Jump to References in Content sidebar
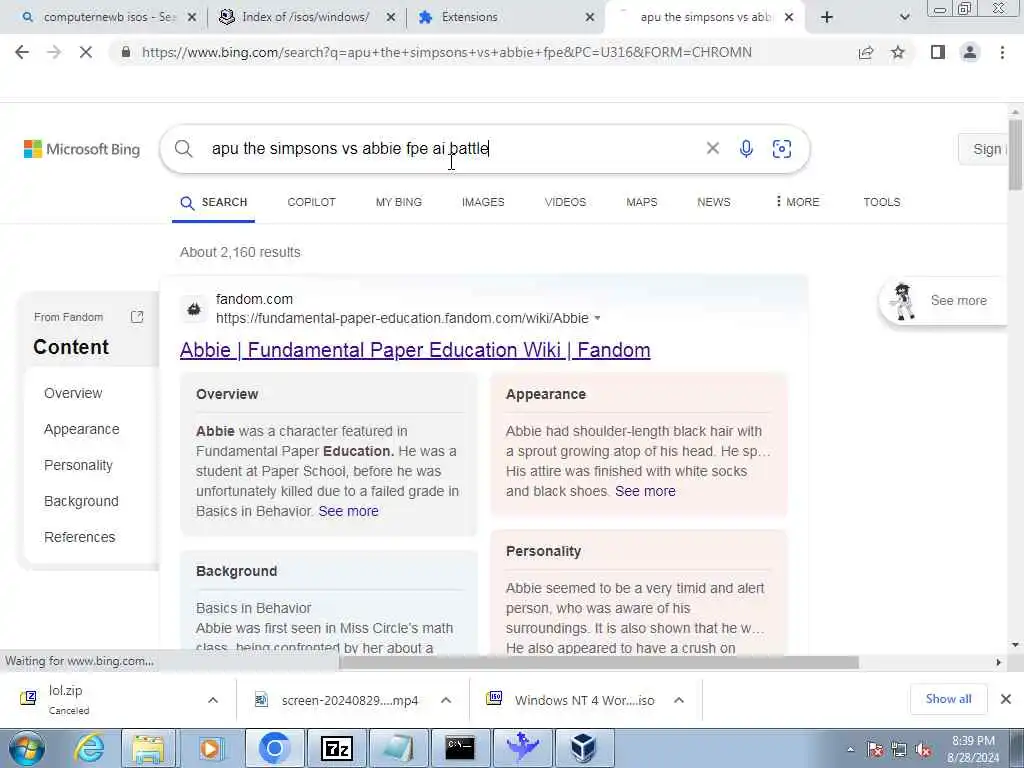This screenshot has height=768, width=1024. (x=80, y=537)
